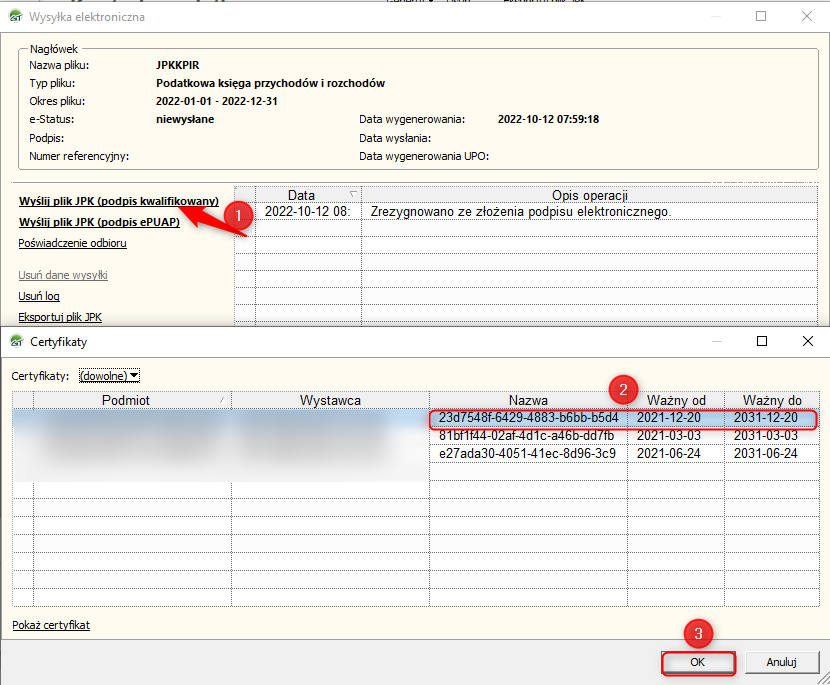Click the 2021-03-03 valid-from date cell
The height and width of the screenshot is (685, 830).
[669, 436]
